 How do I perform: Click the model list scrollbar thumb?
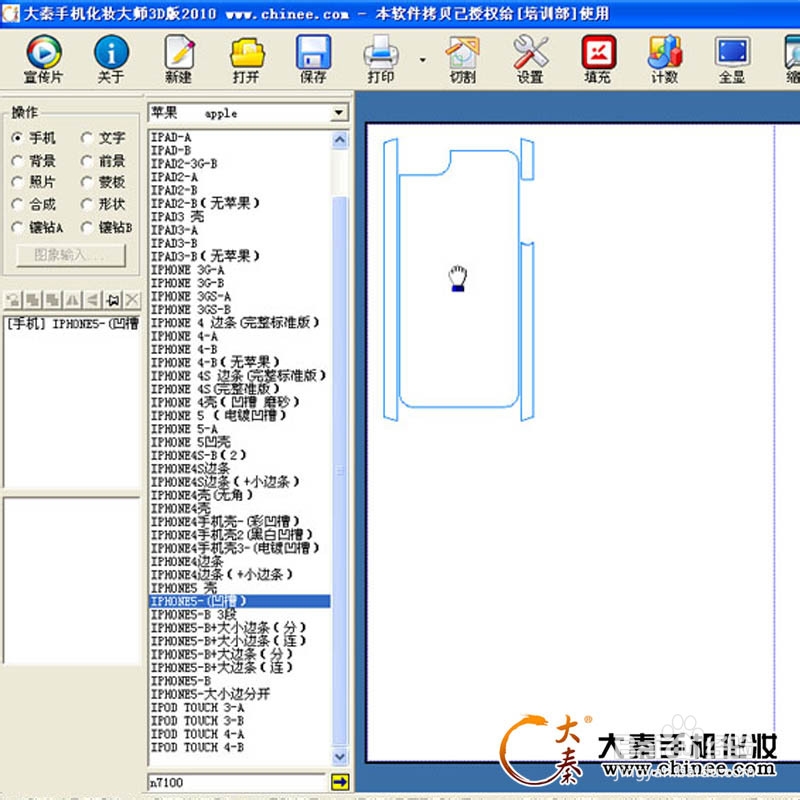click(x=340, y=471)
